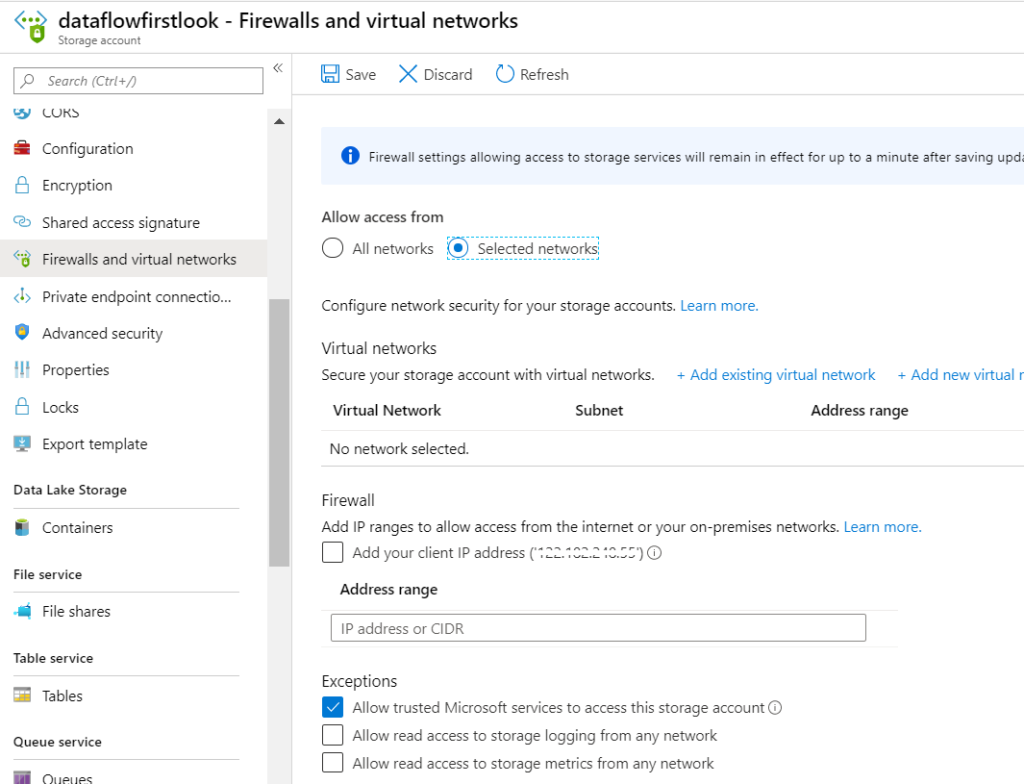1024x784 pixels.
Task: Click the Export template icon
Action: click(22, 444)
